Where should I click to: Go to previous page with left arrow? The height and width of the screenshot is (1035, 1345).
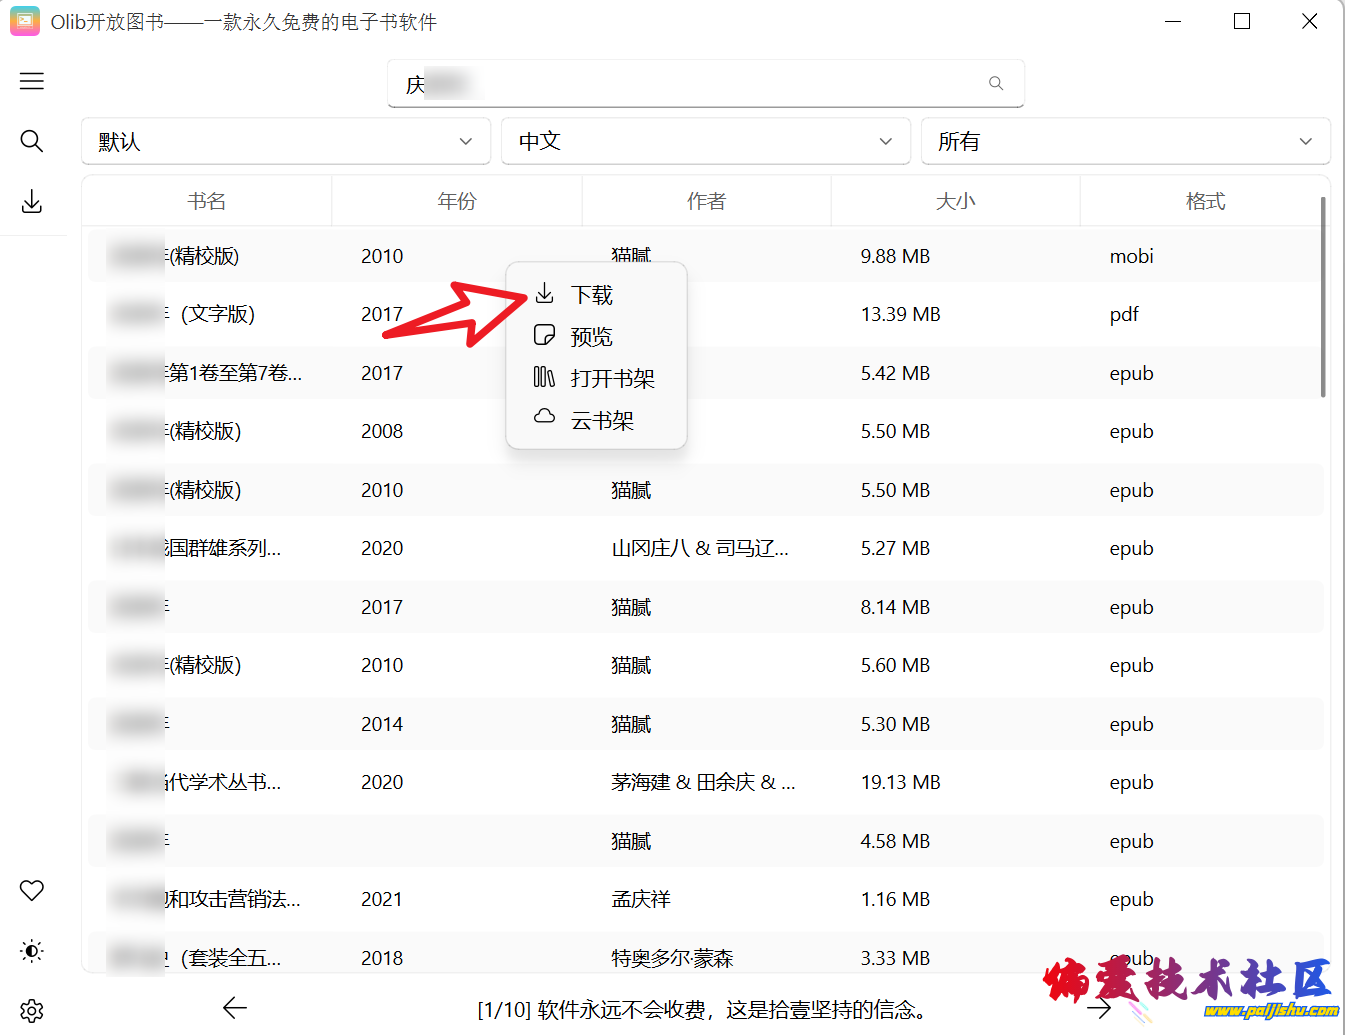point(235,1008)
